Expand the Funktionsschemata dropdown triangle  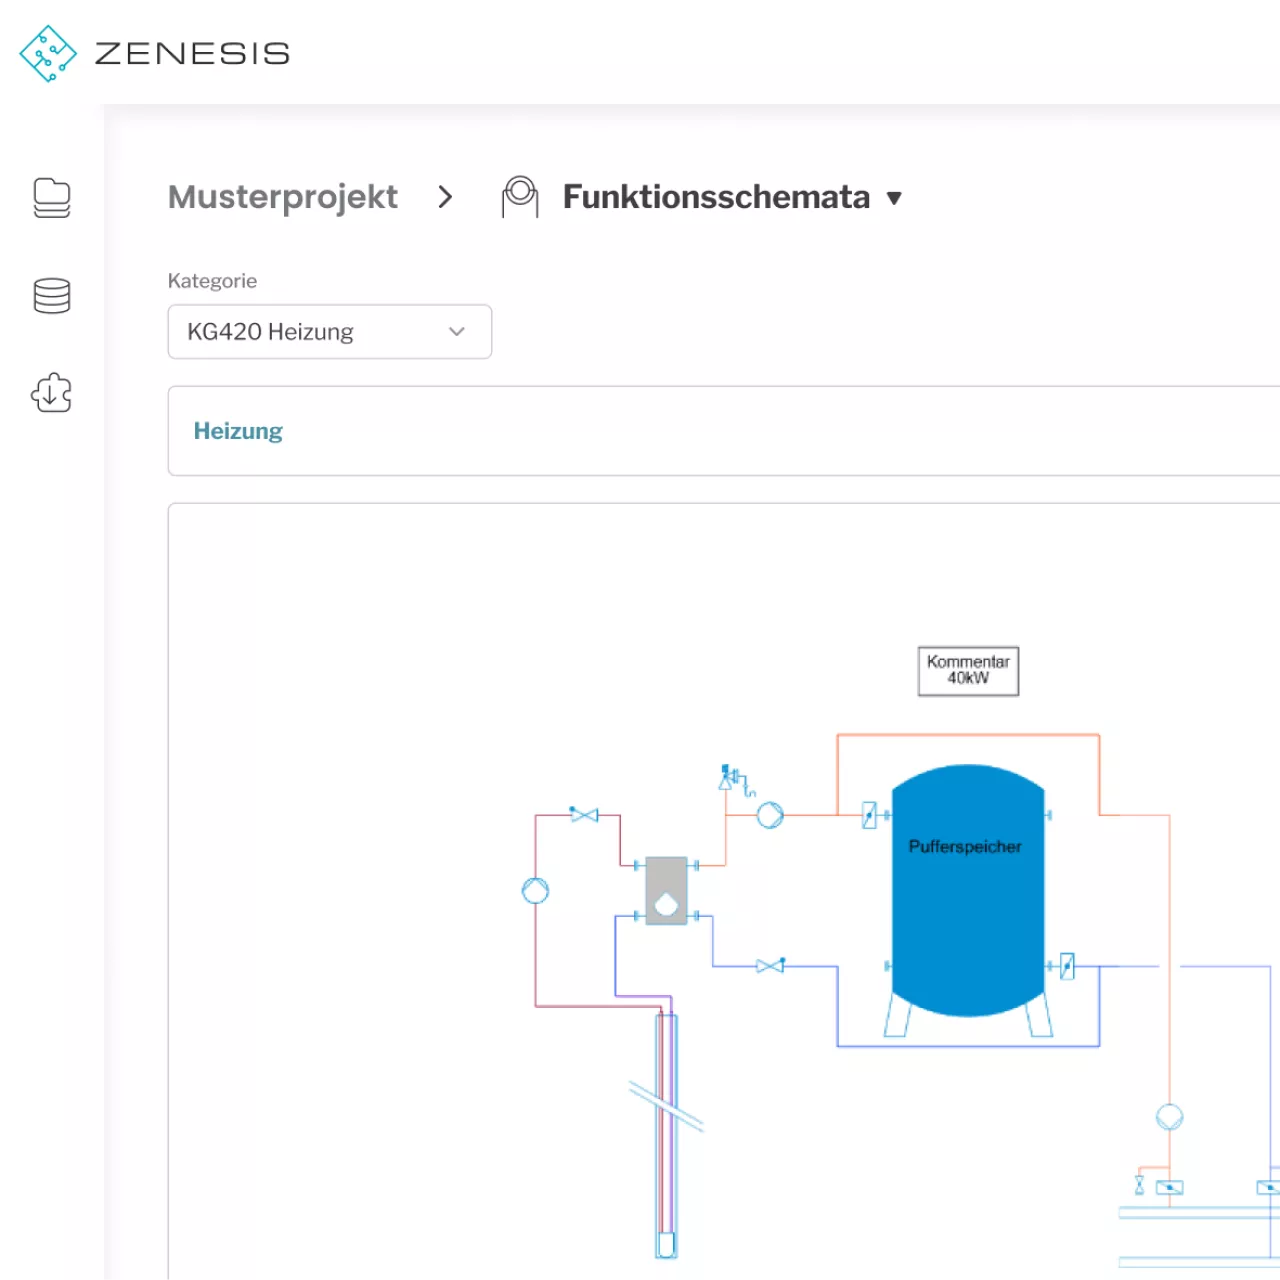tap(894, 198)
